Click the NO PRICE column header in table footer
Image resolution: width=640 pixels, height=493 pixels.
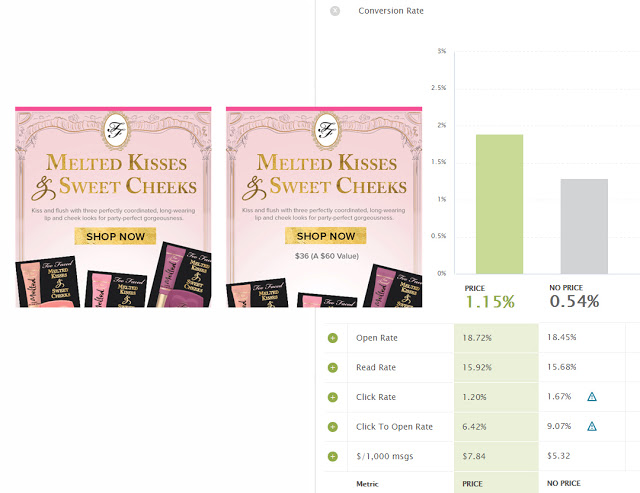(x=564, y=483)
